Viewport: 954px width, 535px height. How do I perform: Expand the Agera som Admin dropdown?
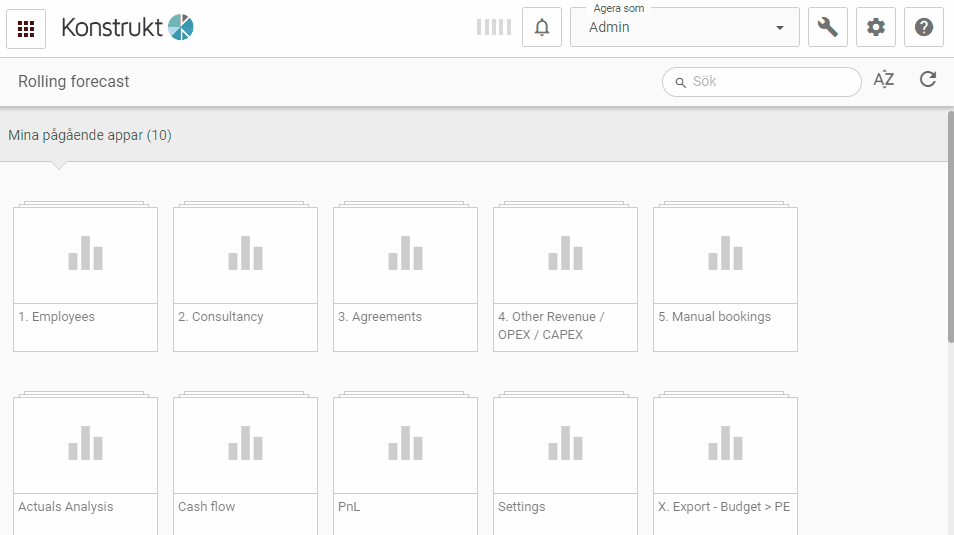pos(685,28)
